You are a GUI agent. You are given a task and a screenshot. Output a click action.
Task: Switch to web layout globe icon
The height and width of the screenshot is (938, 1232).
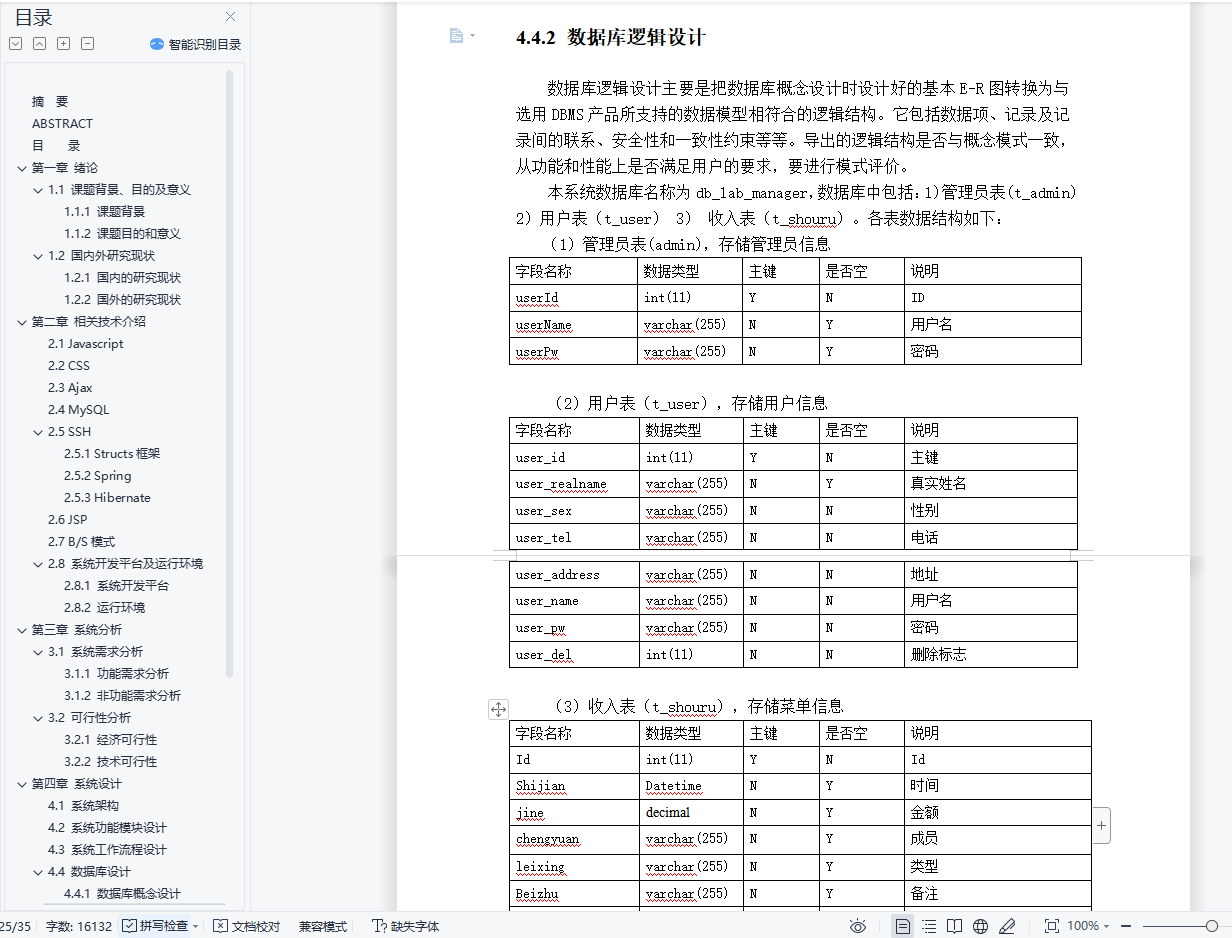[x=981, y=926]
